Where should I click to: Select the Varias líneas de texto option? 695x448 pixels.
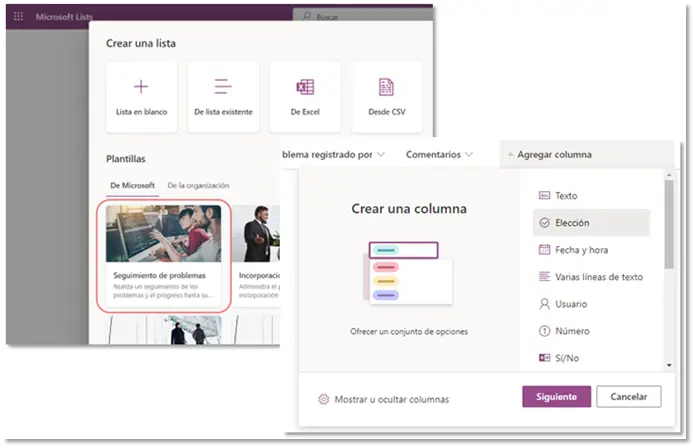(x=591, y=277)
